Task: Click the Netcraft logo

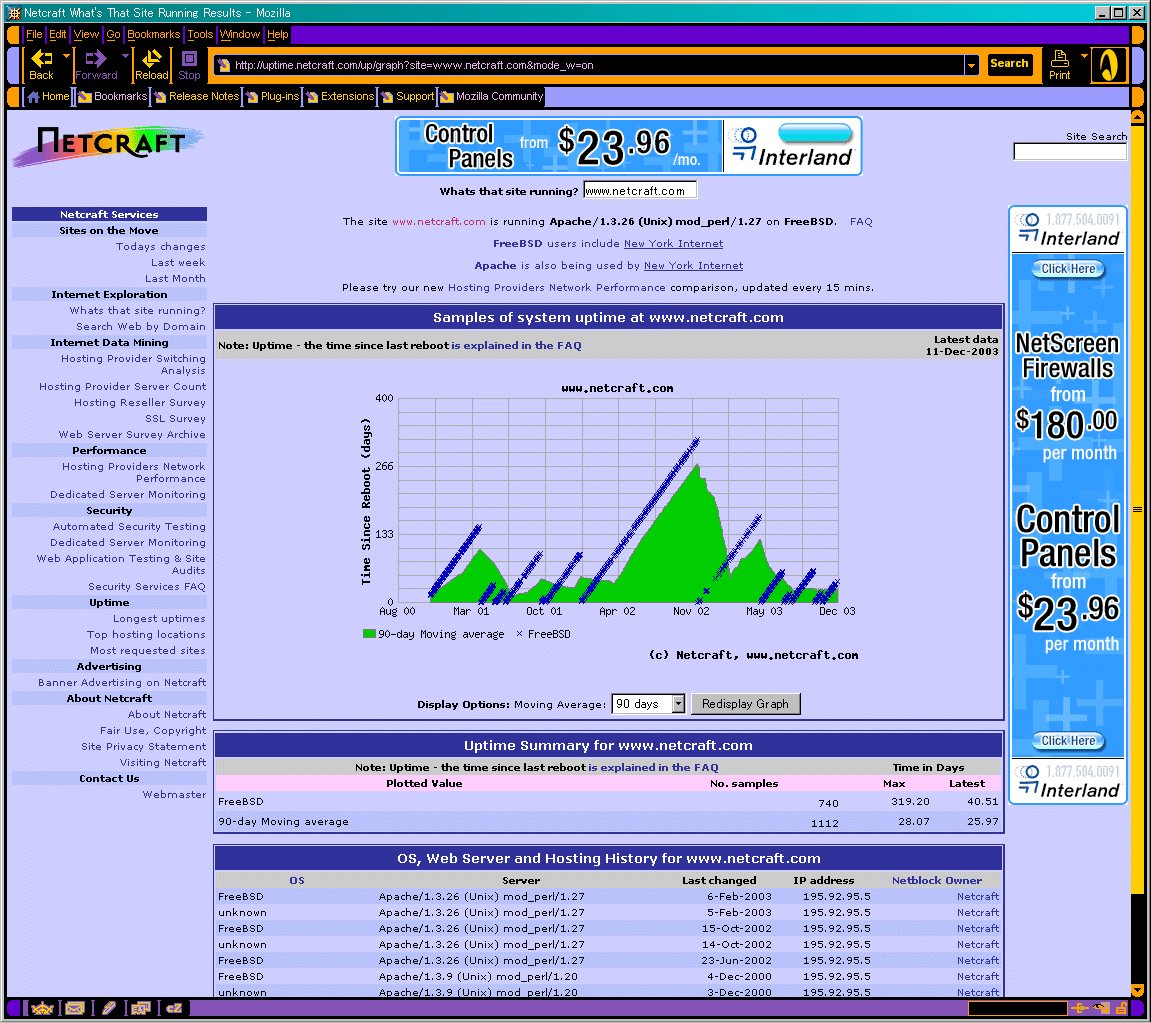Action: [109, 146]
